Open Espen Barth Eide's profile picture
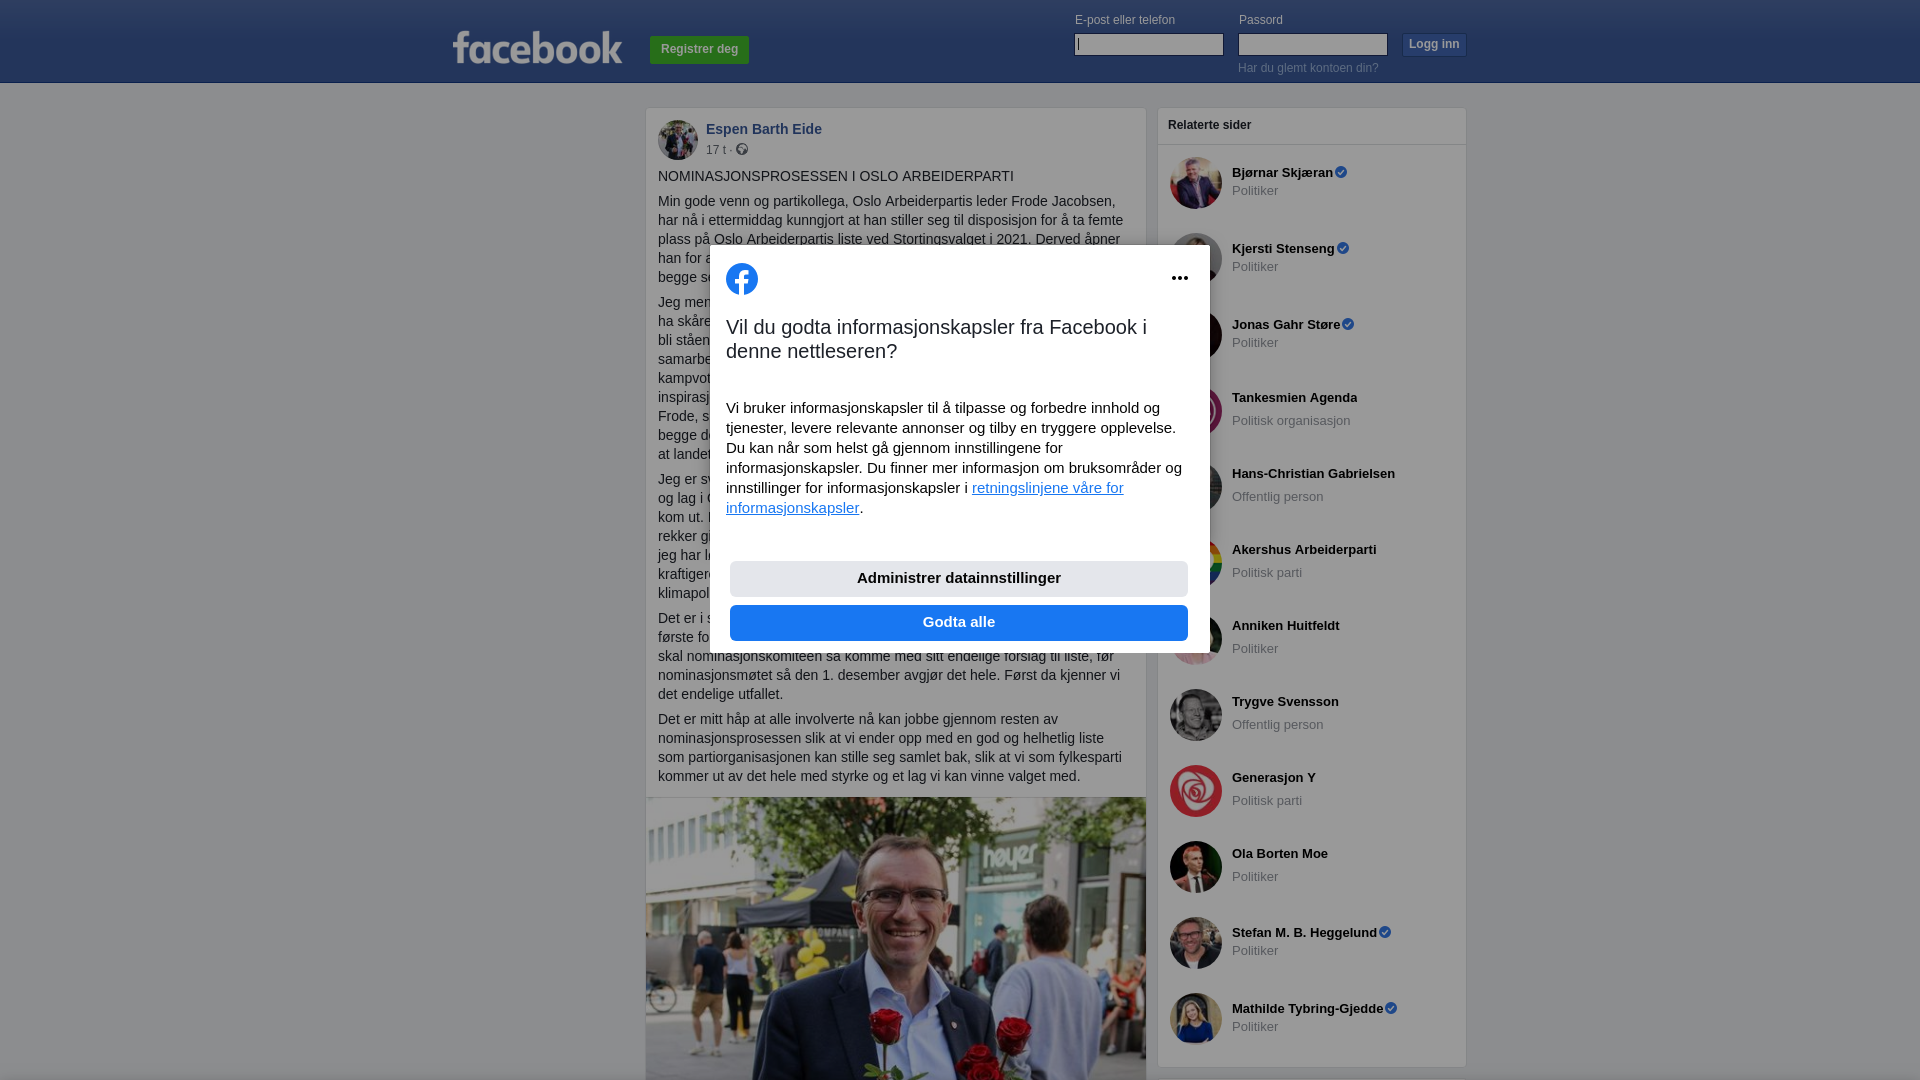 (x=678, y=140)
